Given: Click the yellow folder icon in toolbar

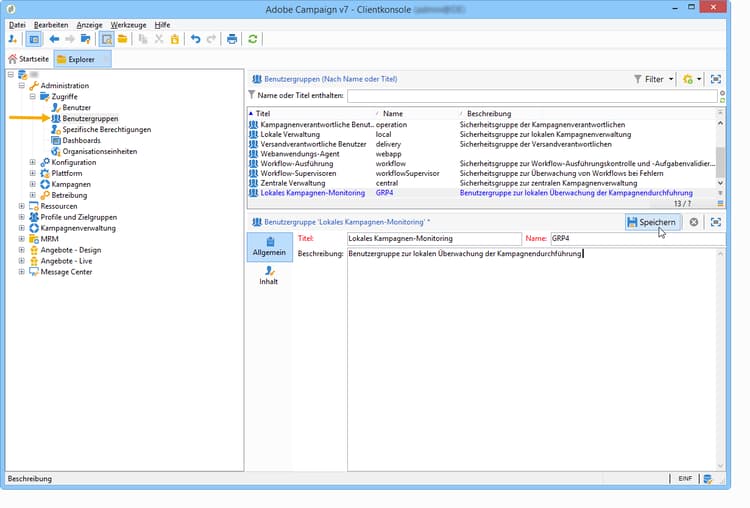Looking at the screenshot, I should [x=122, y=39].
